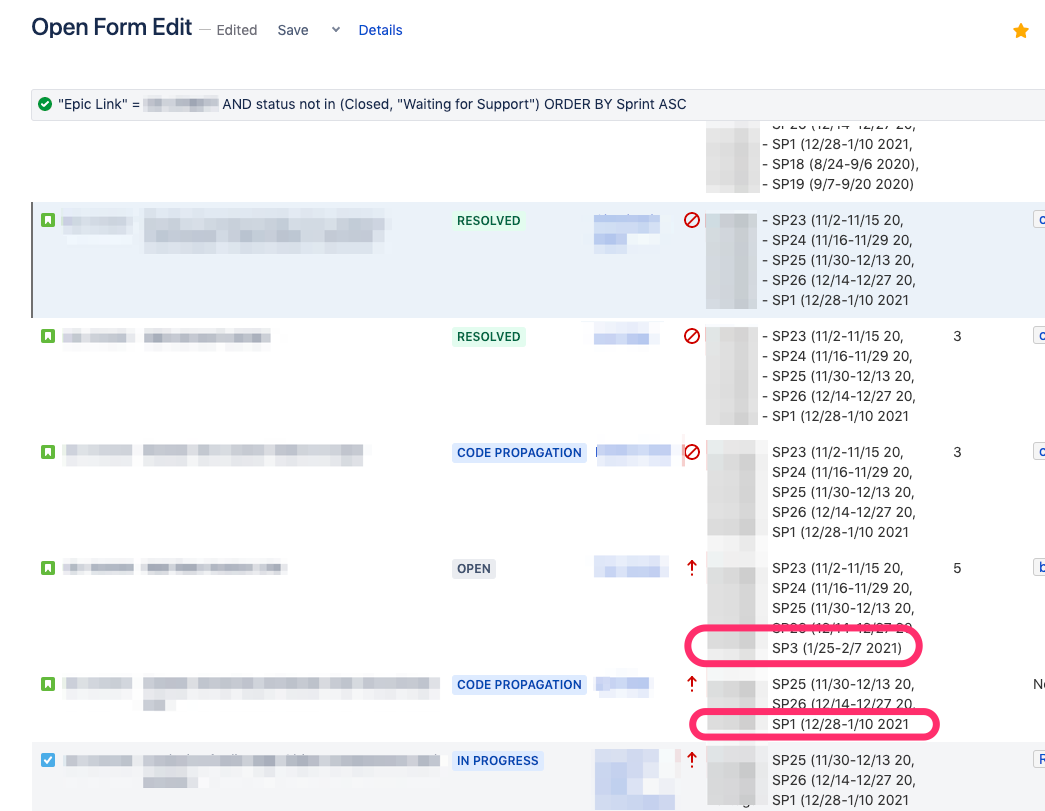Click SP19 (9/7-9/20 2020) sprint text
This screenshot has height=811, width=1045.
[x=842, y=184]
